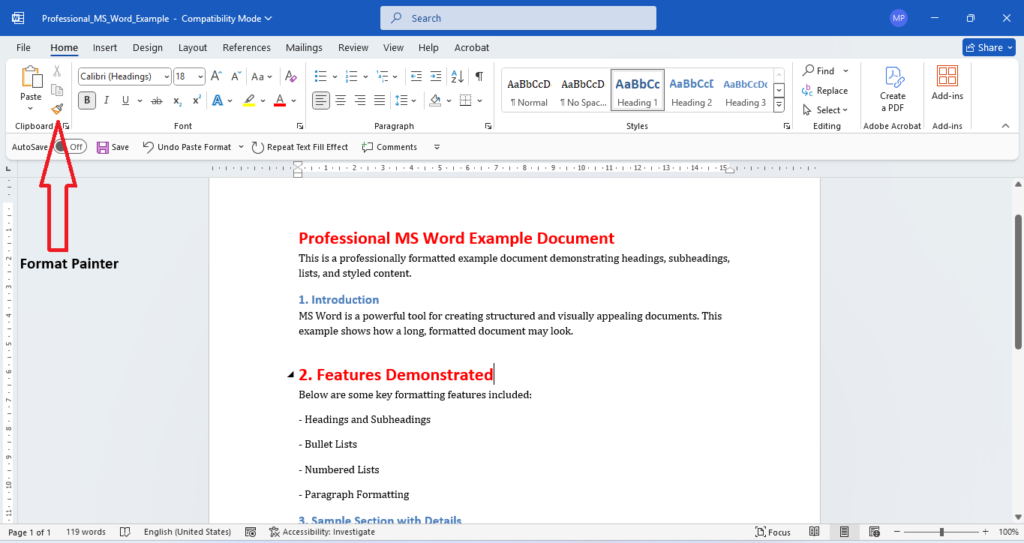Viewport: 1024px width, 543px height.
Task: Collapse the Features Demonstrated heading triangle
Action: coord(291,375)
